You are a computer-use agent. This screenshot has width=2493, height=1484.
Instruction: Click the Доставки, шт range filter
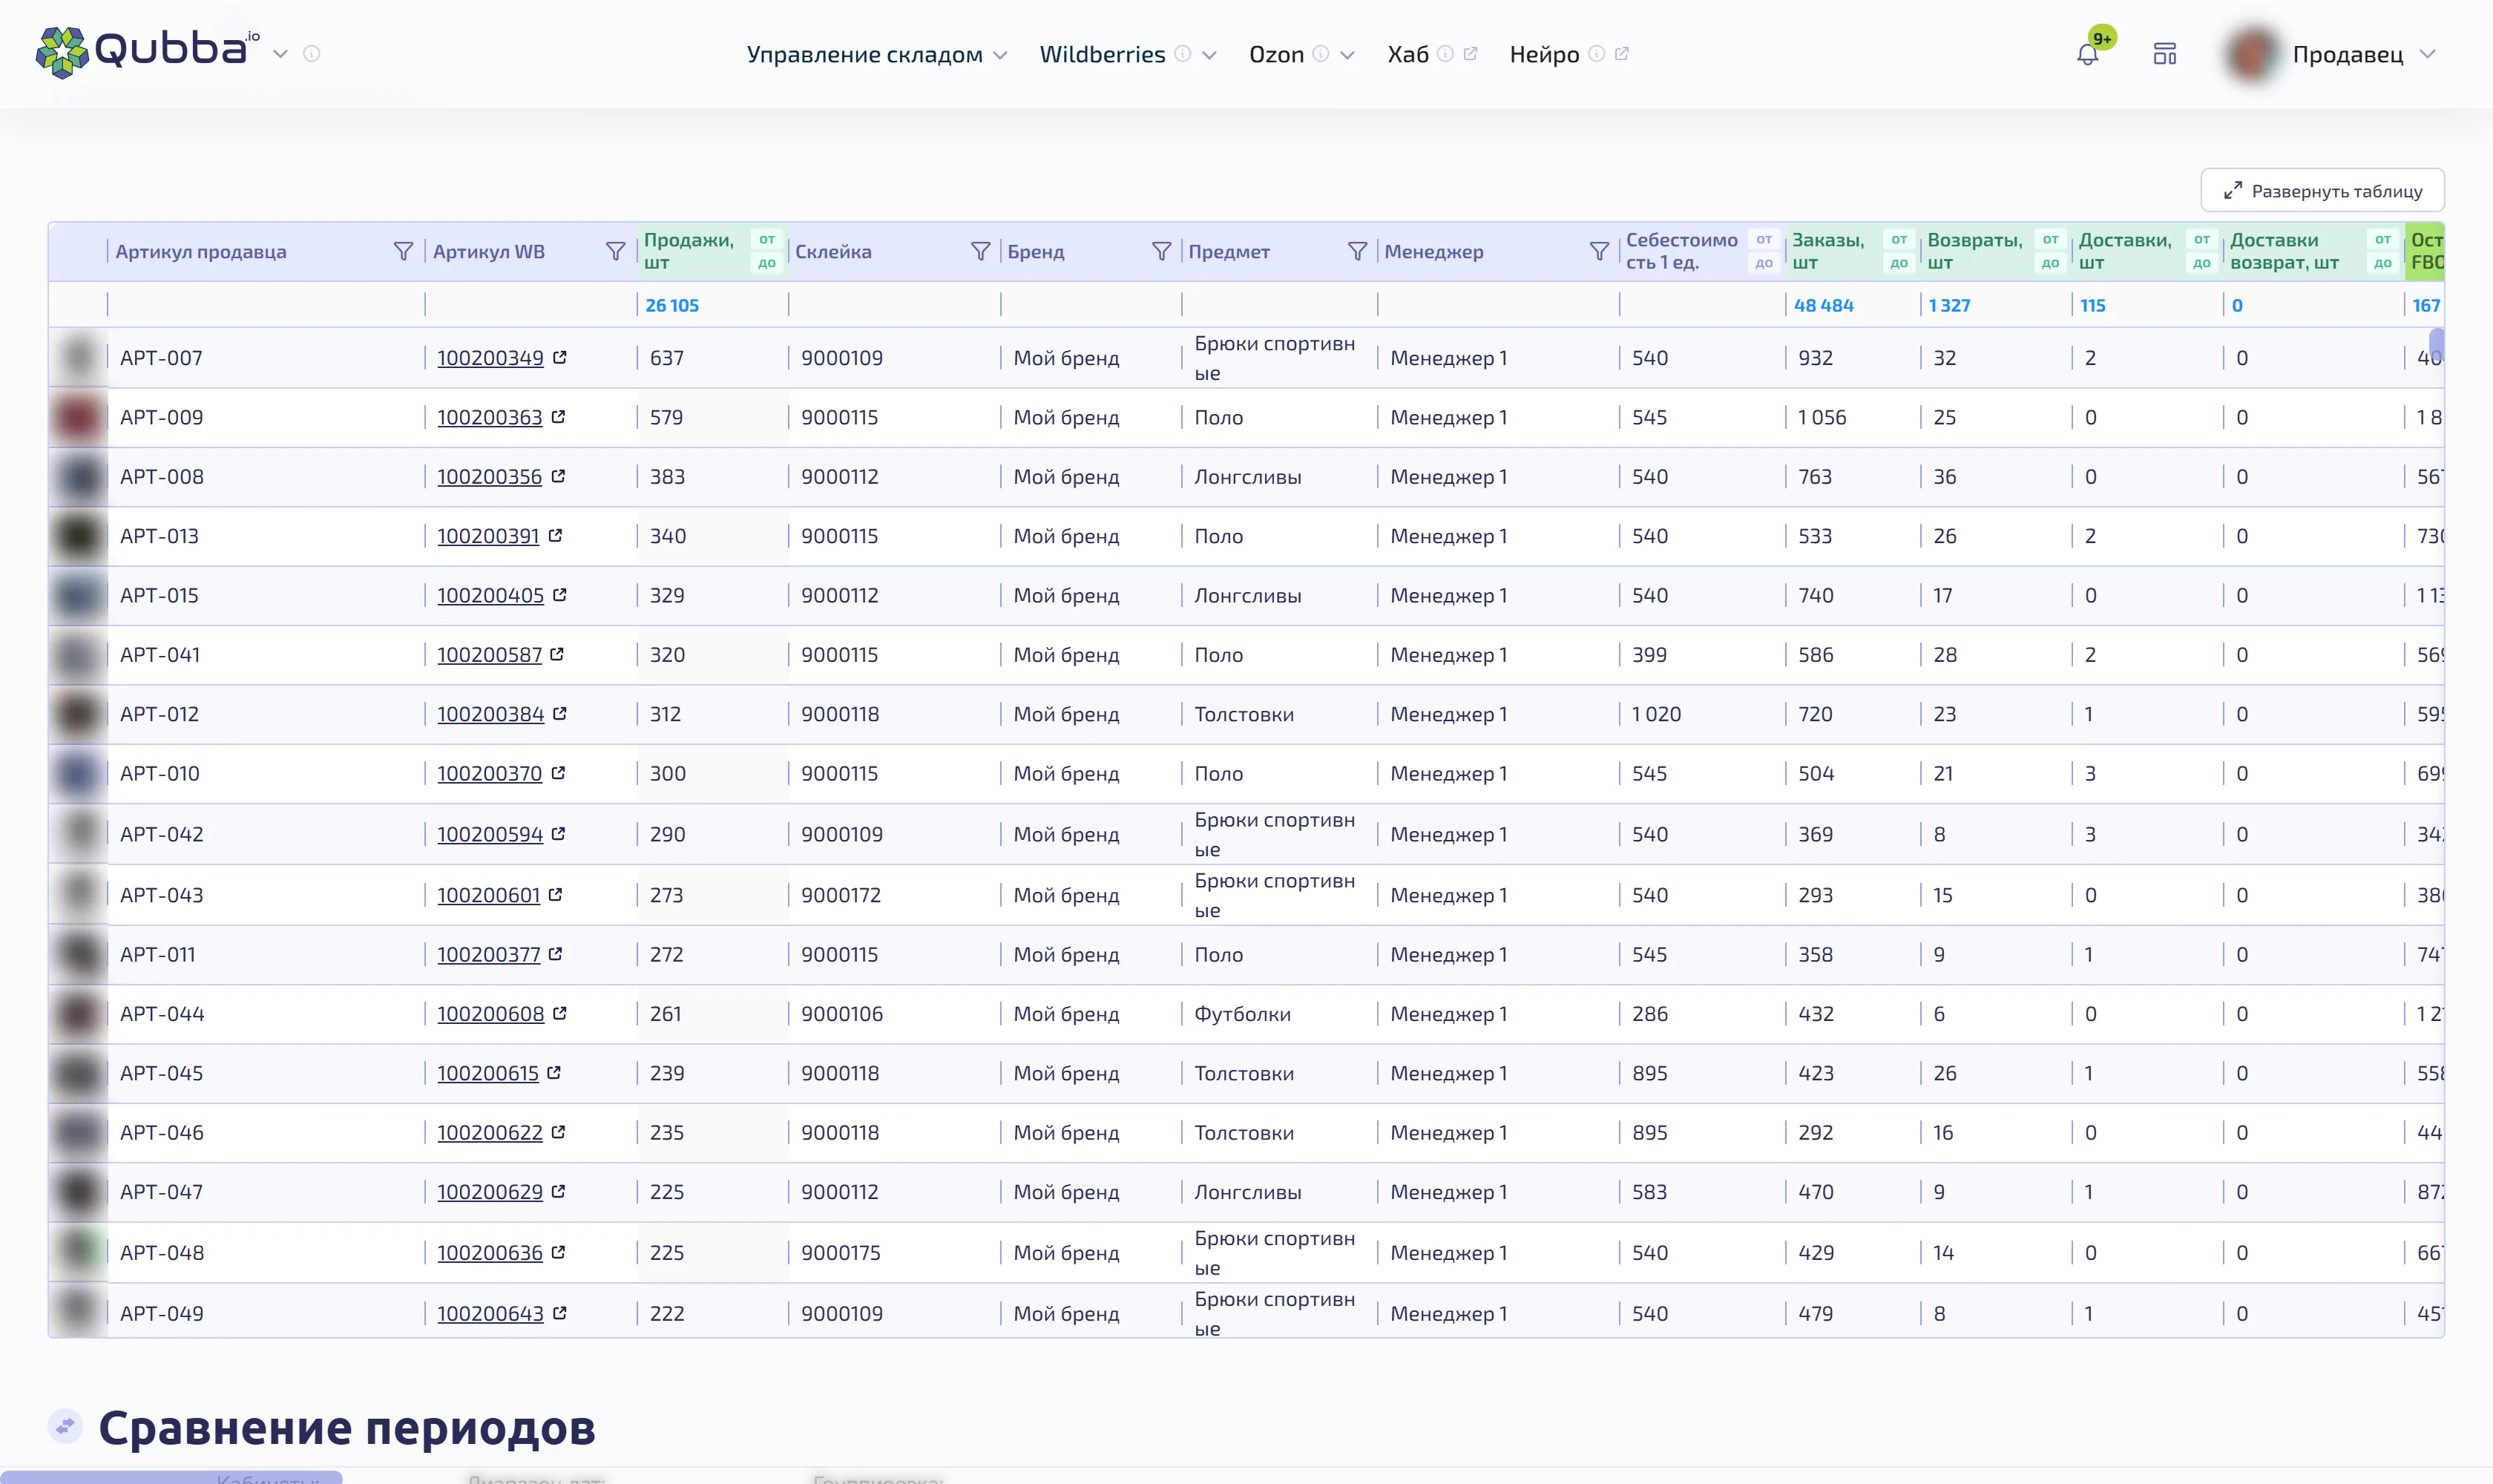click(x=2201, y=251)
